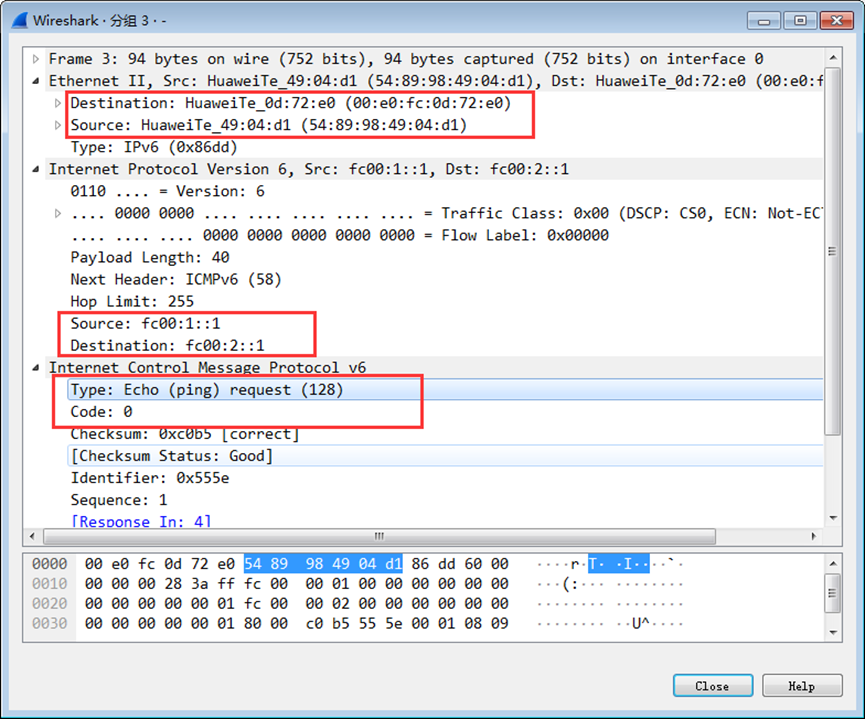Open Help for the packet dialog
The height and width of the screenshot is (719, 865).
tap(802, 686)
